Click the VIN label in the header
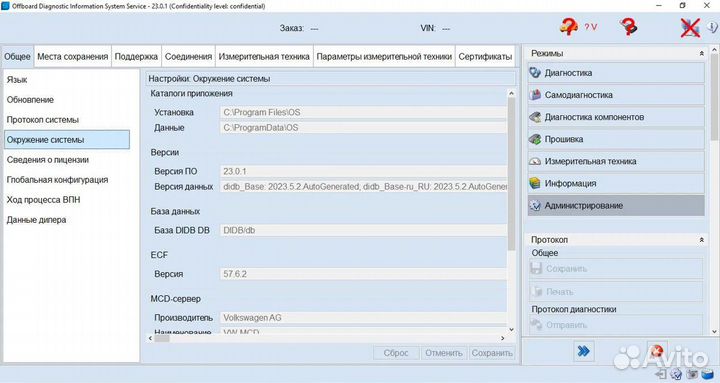Screen dimensions: 720x383 pos(428,28)
